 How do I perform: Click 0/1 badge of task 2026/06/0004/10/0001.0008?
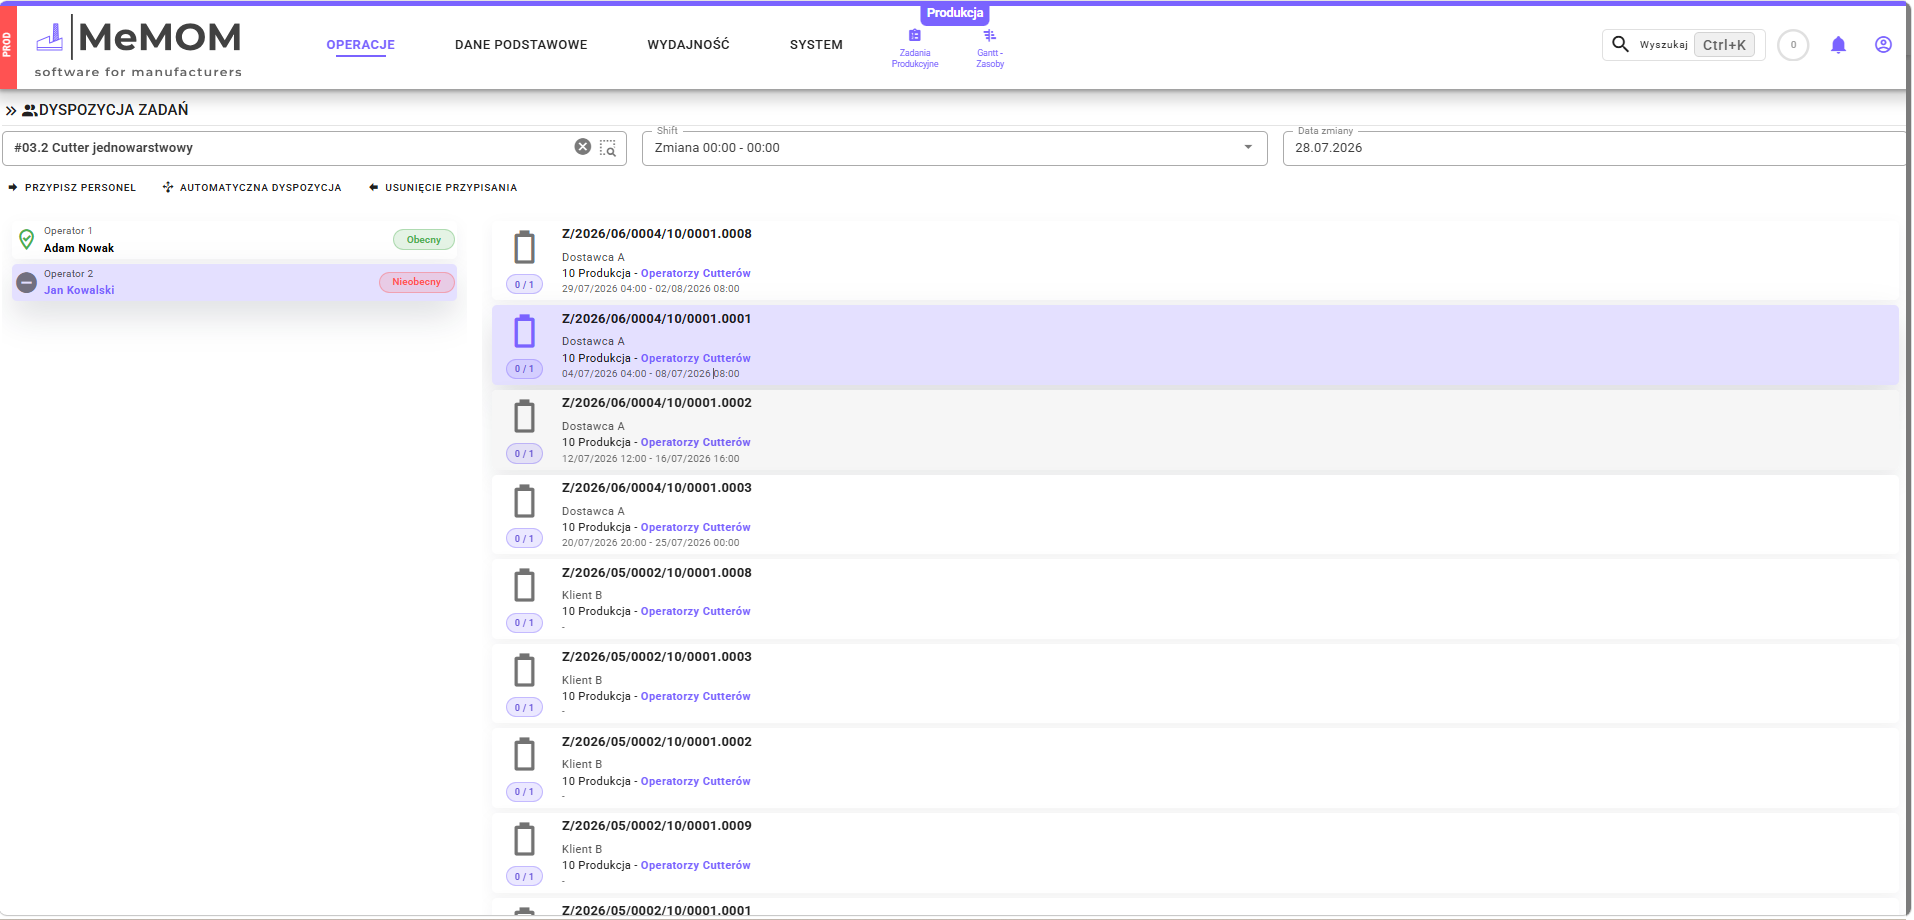point(524,285)
